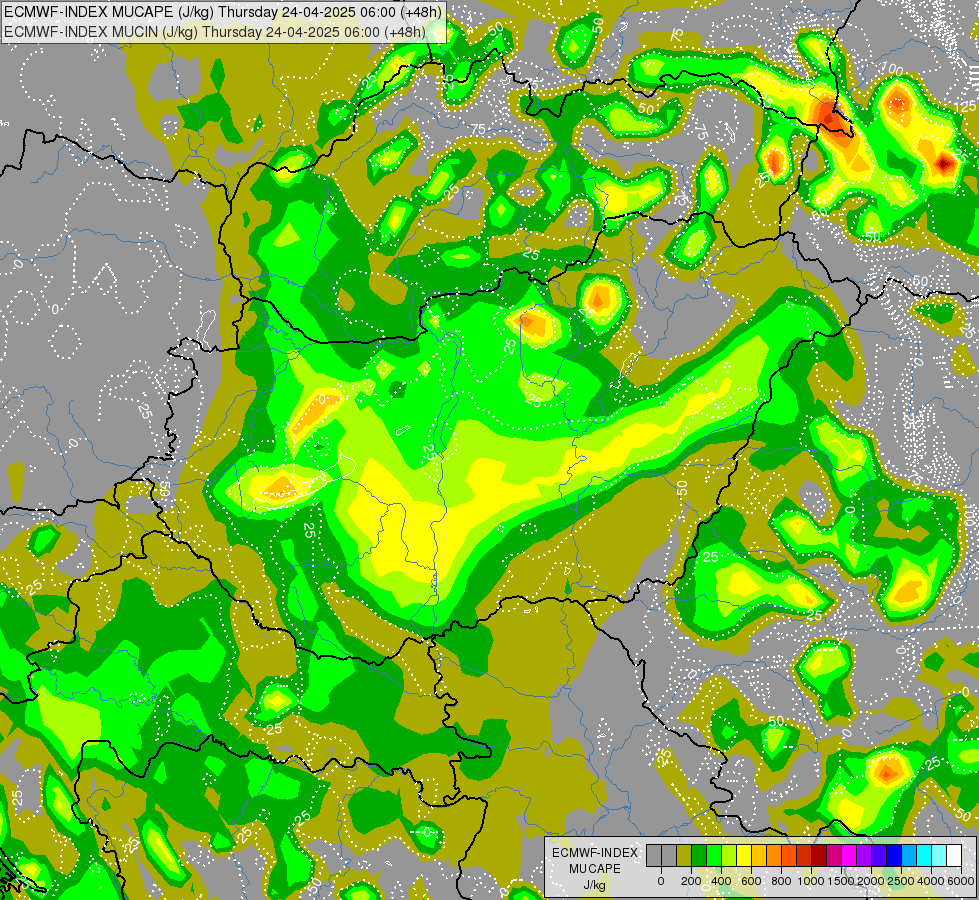Image resolution: width=979 pixels, height=900 pixels.
Task: Click legend tick value 600
Action: (x=751, y=881)
